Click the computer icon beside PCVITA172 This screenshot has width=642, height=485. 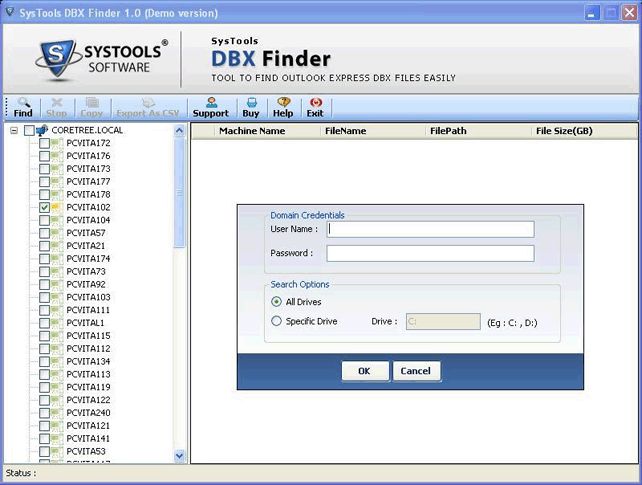(x=57, y=143)
